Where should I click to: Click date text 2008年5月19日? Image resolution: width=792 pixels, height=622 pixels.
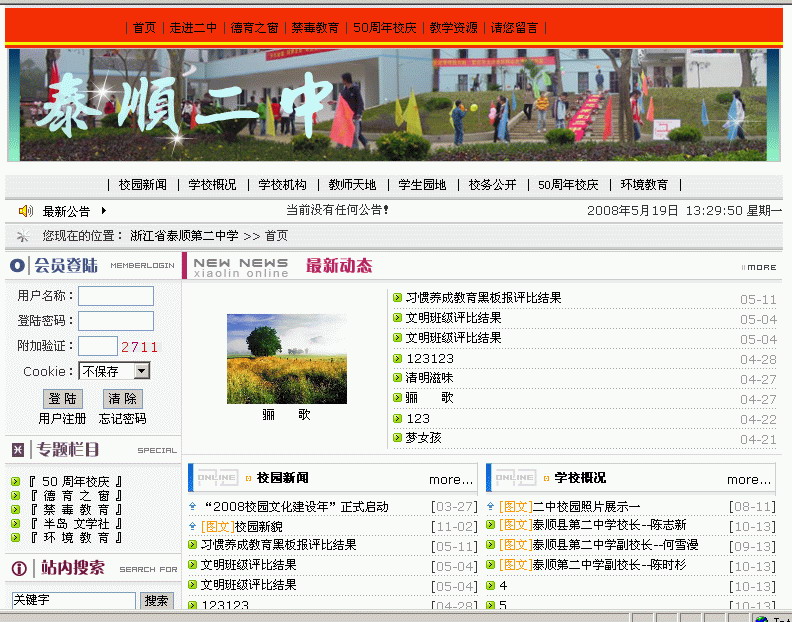(632, 211)
